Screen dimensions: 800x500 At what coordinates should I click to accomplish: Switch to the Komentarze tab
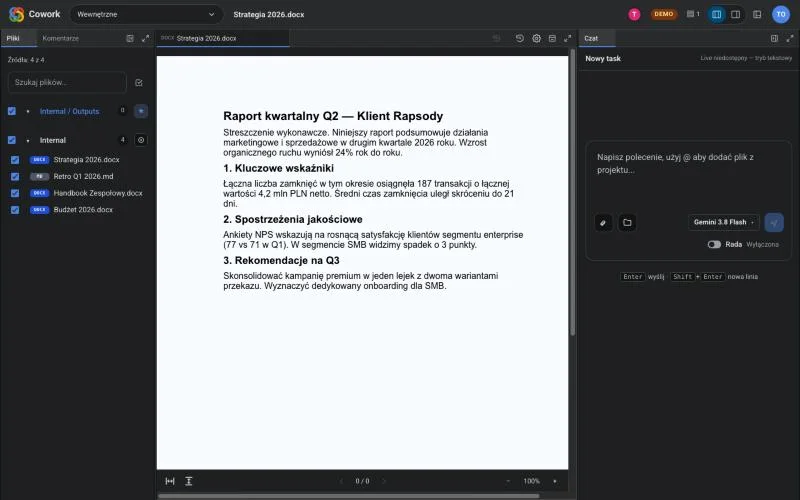coord(61,38)
